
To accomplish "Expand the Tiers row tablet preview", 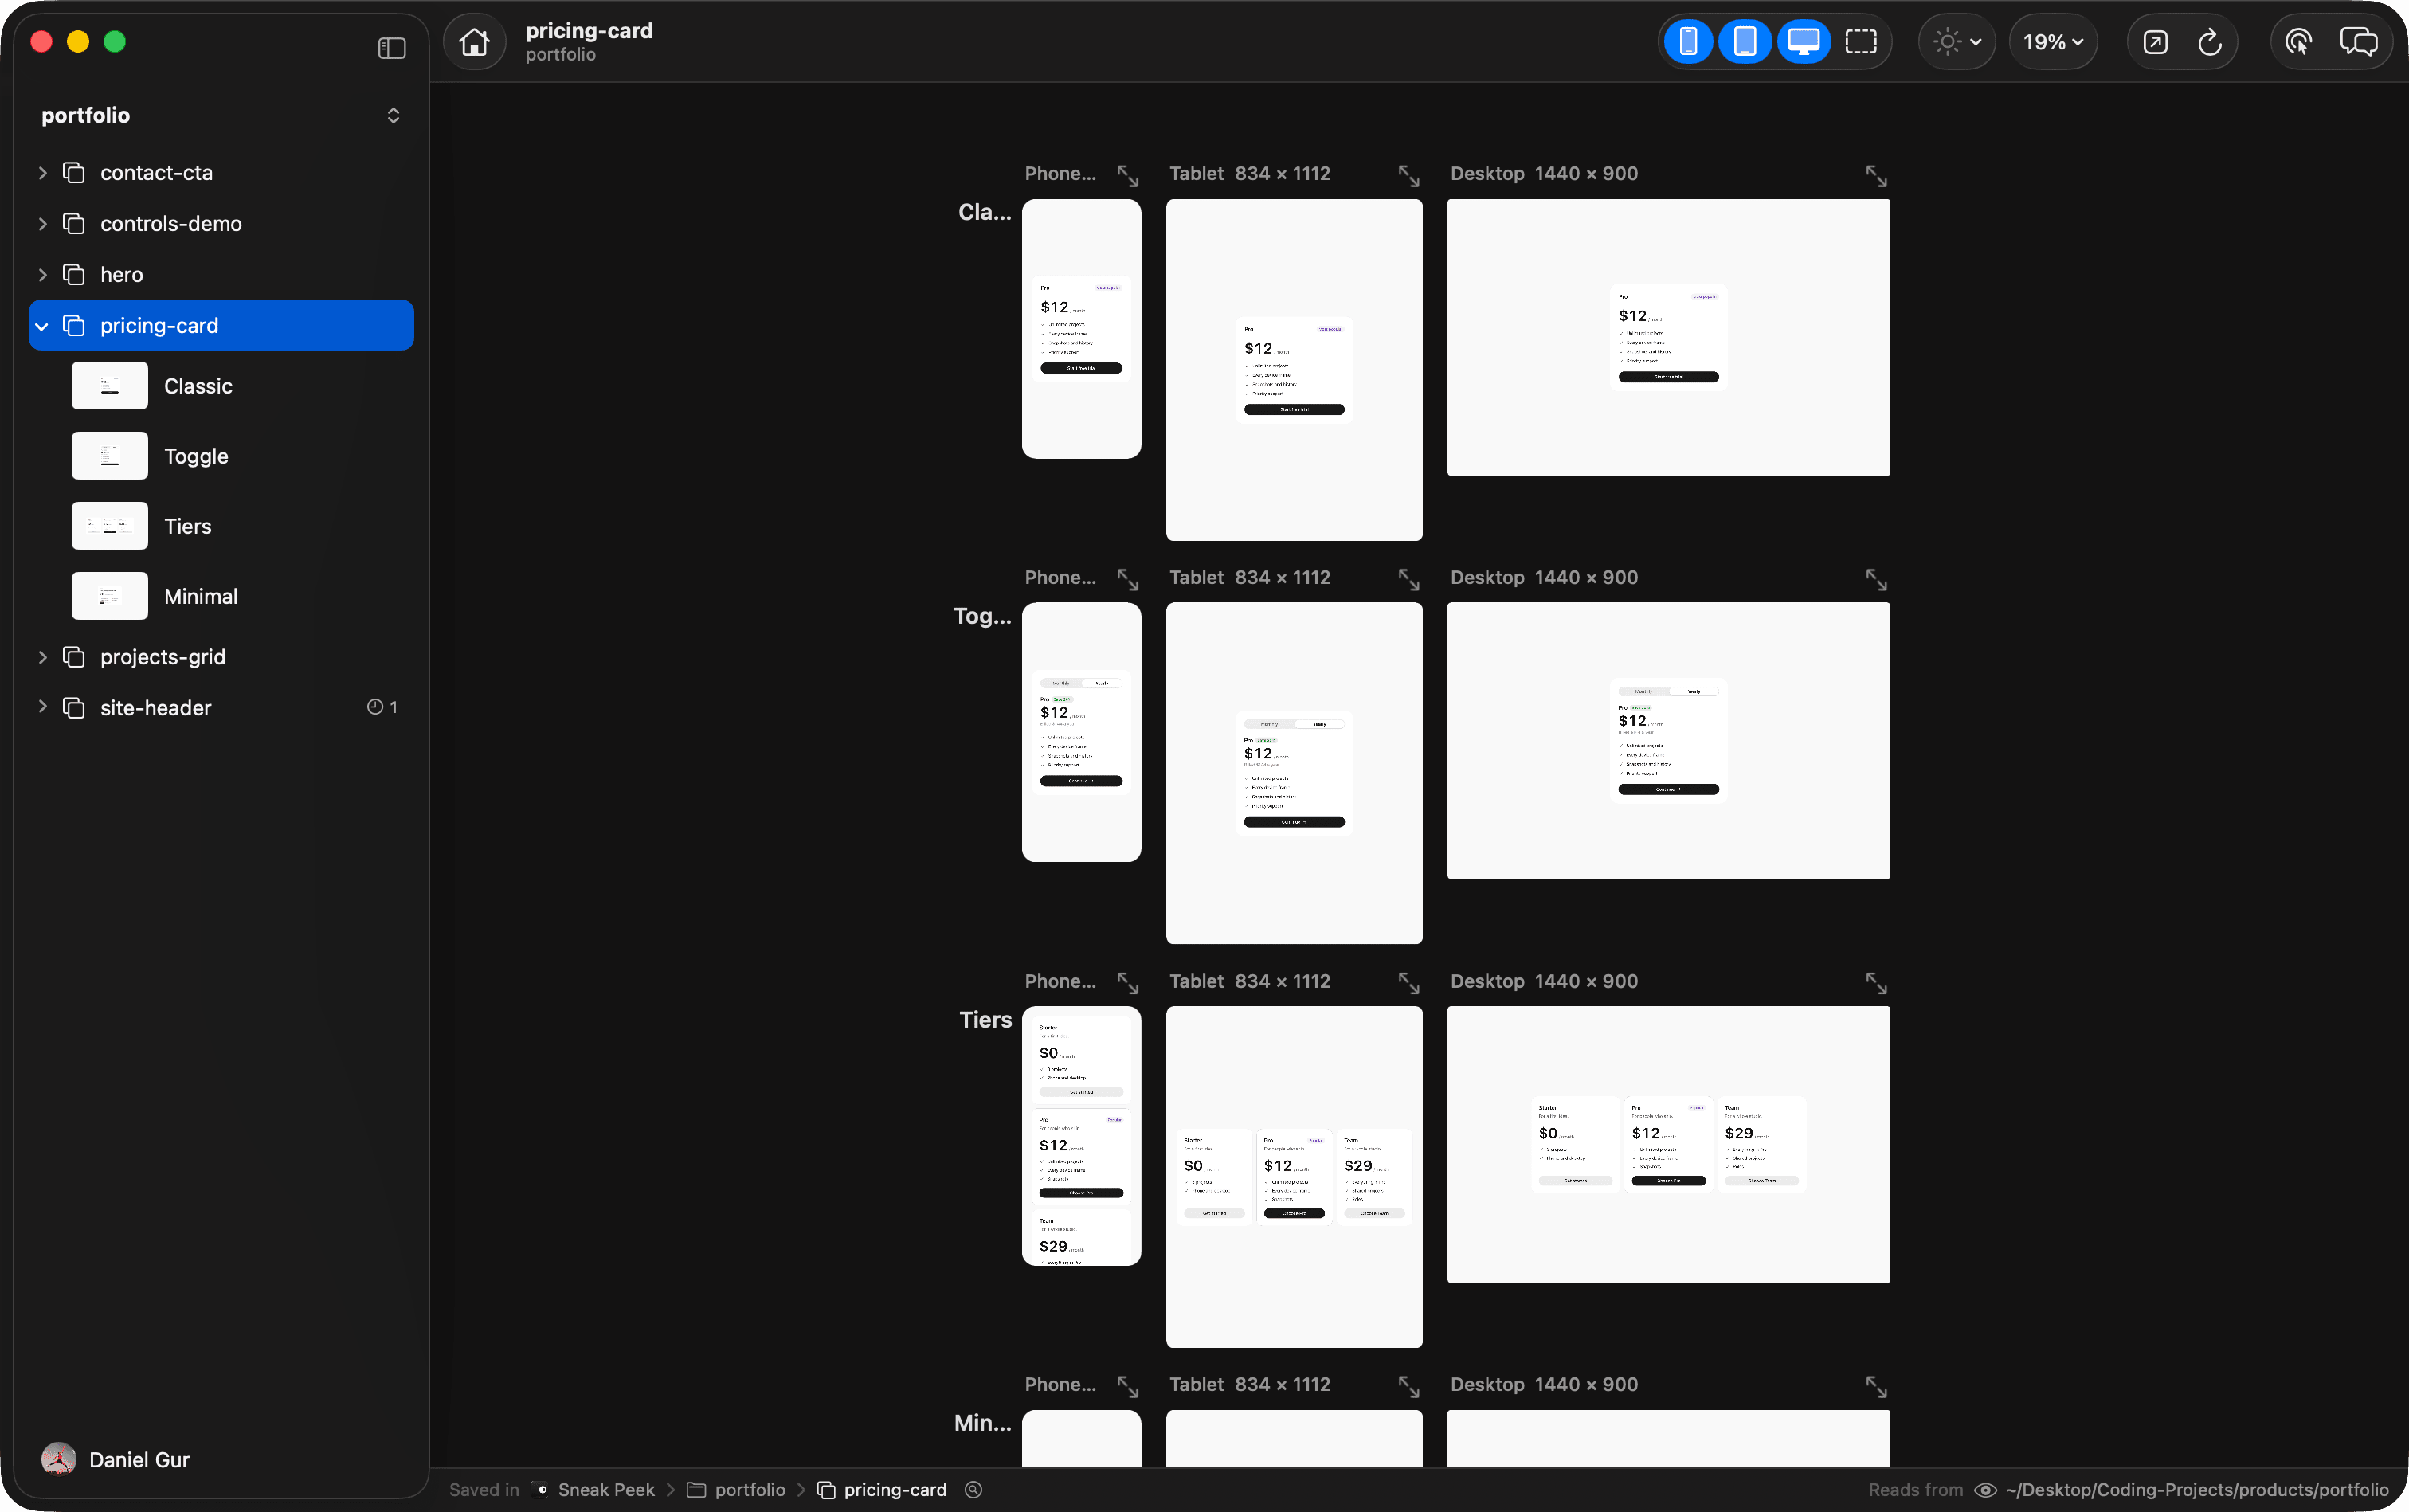I will coord(1409,983).
